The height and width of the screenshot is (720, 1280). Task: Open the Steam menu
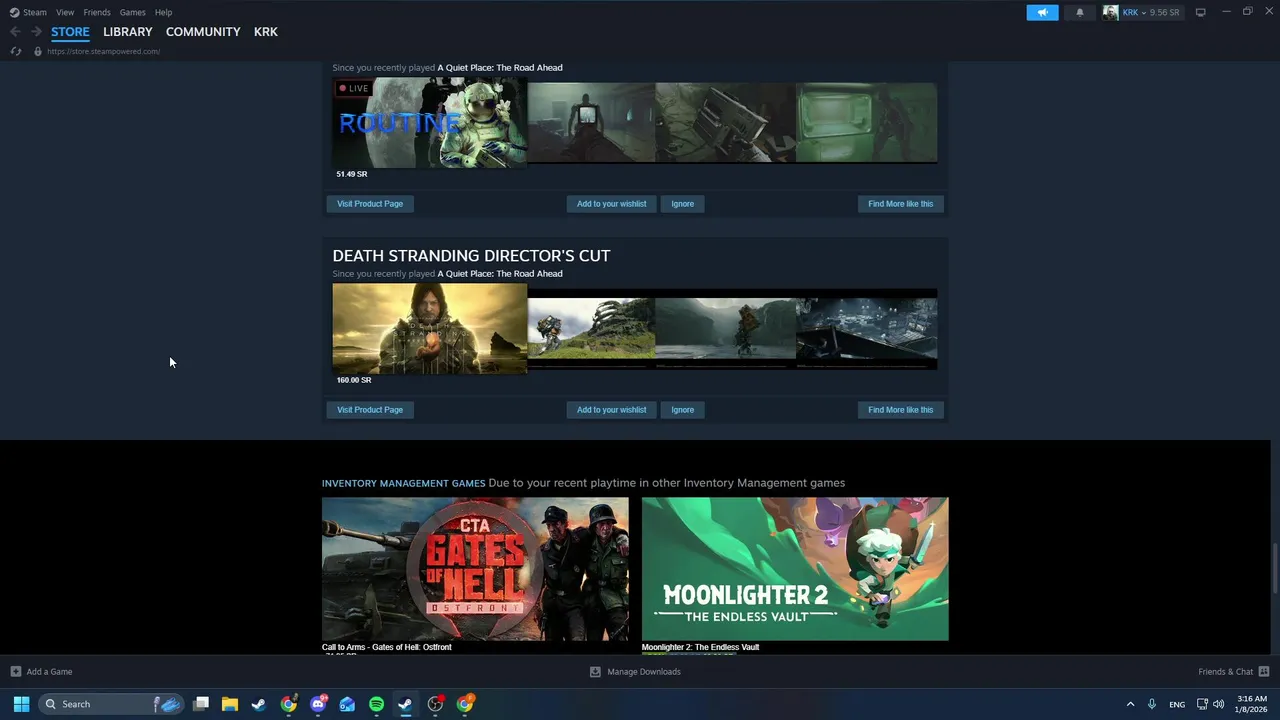pyautogui.click(x=35, y=12)
